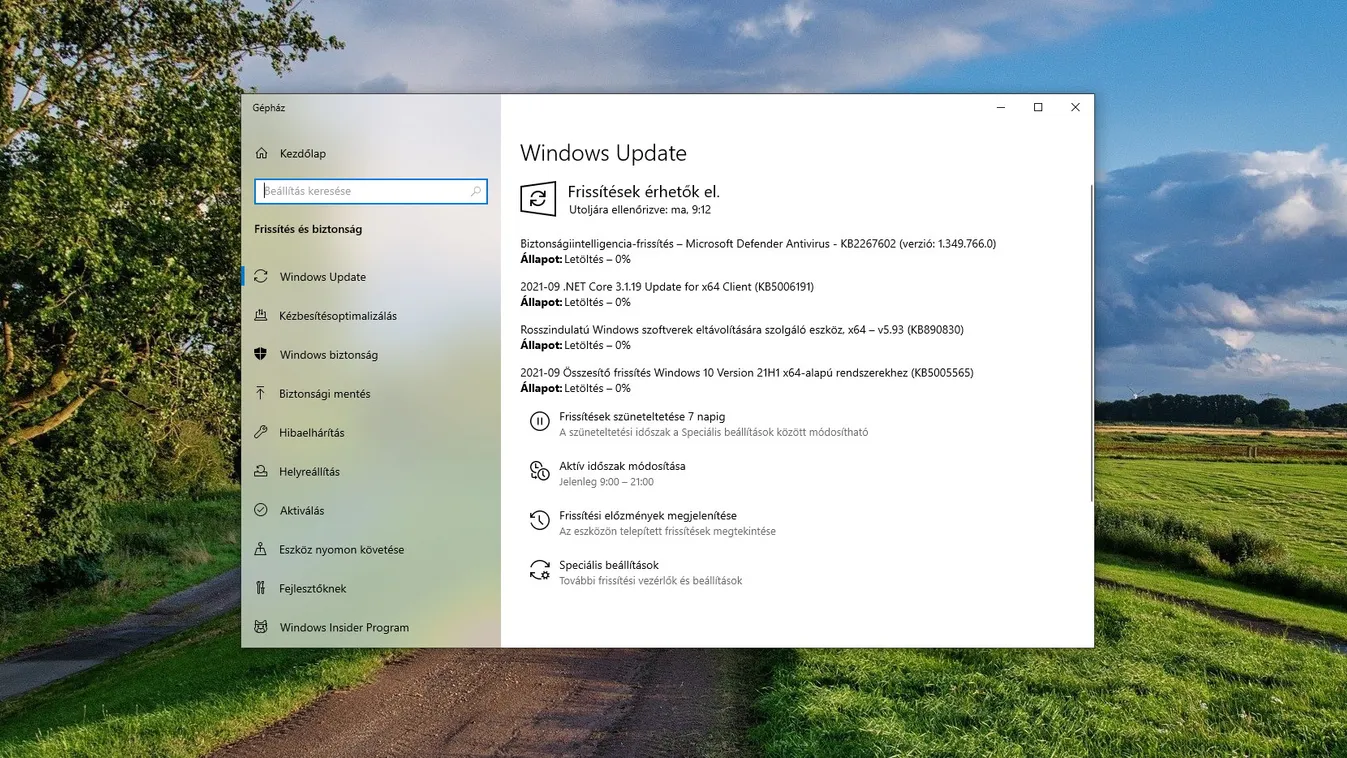
Task: Click the Kézbesítésoptimalizálás sidebar icon
Action: [261, 315]
